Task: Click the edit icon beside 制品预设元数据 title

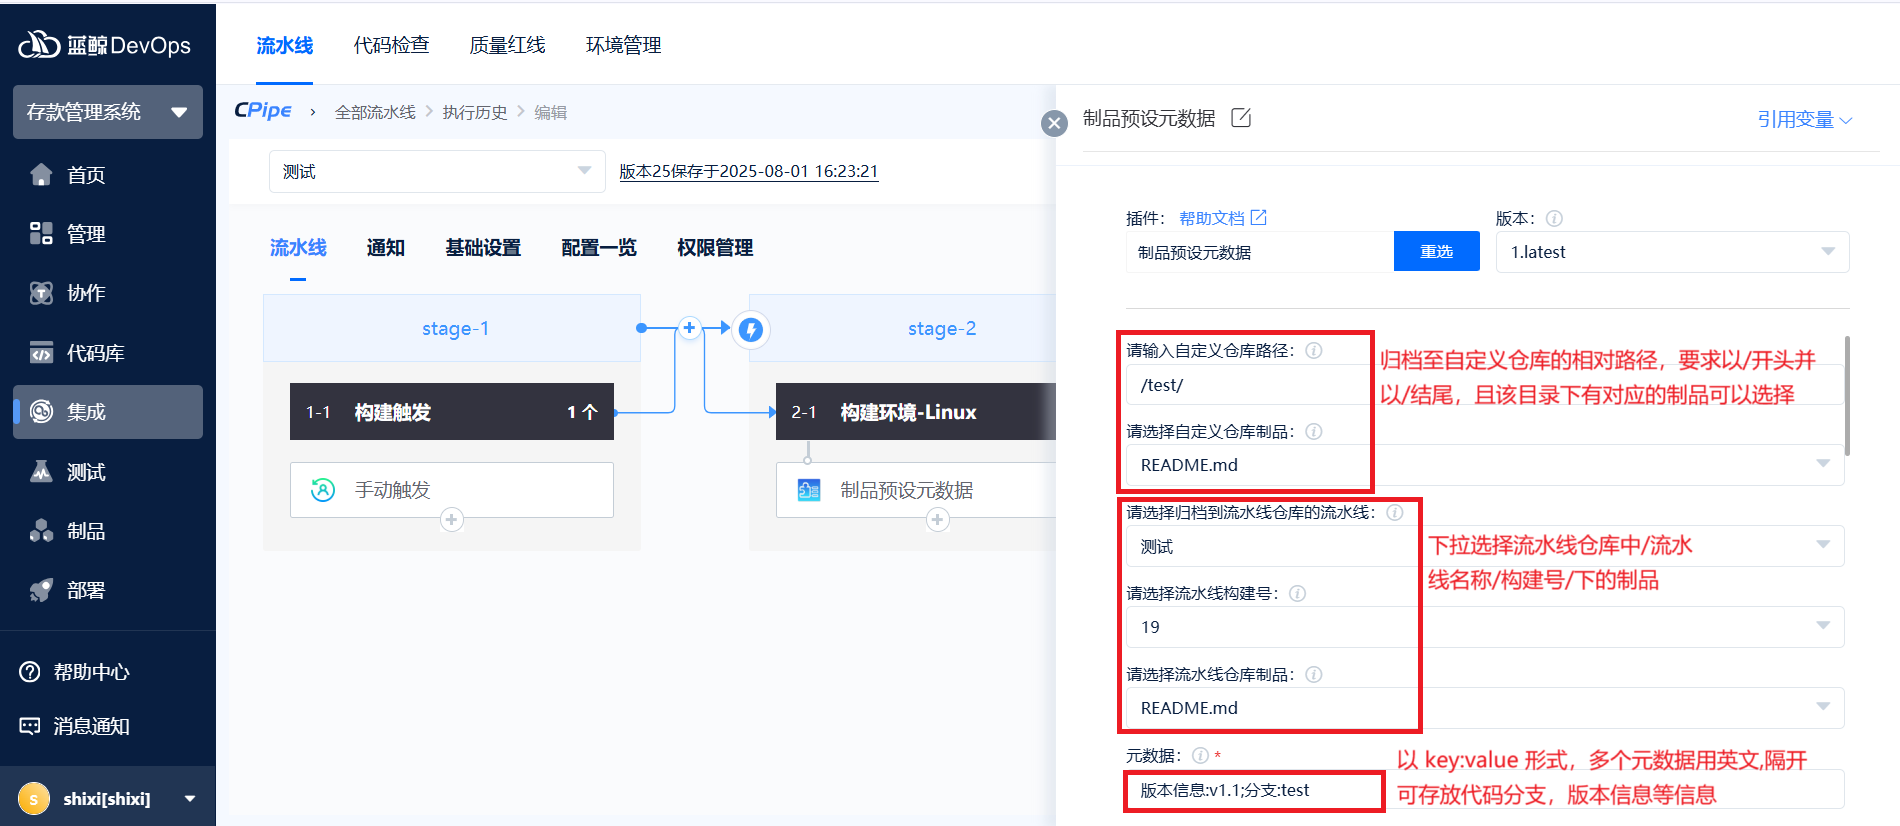Action: [x=1241, y=118]
